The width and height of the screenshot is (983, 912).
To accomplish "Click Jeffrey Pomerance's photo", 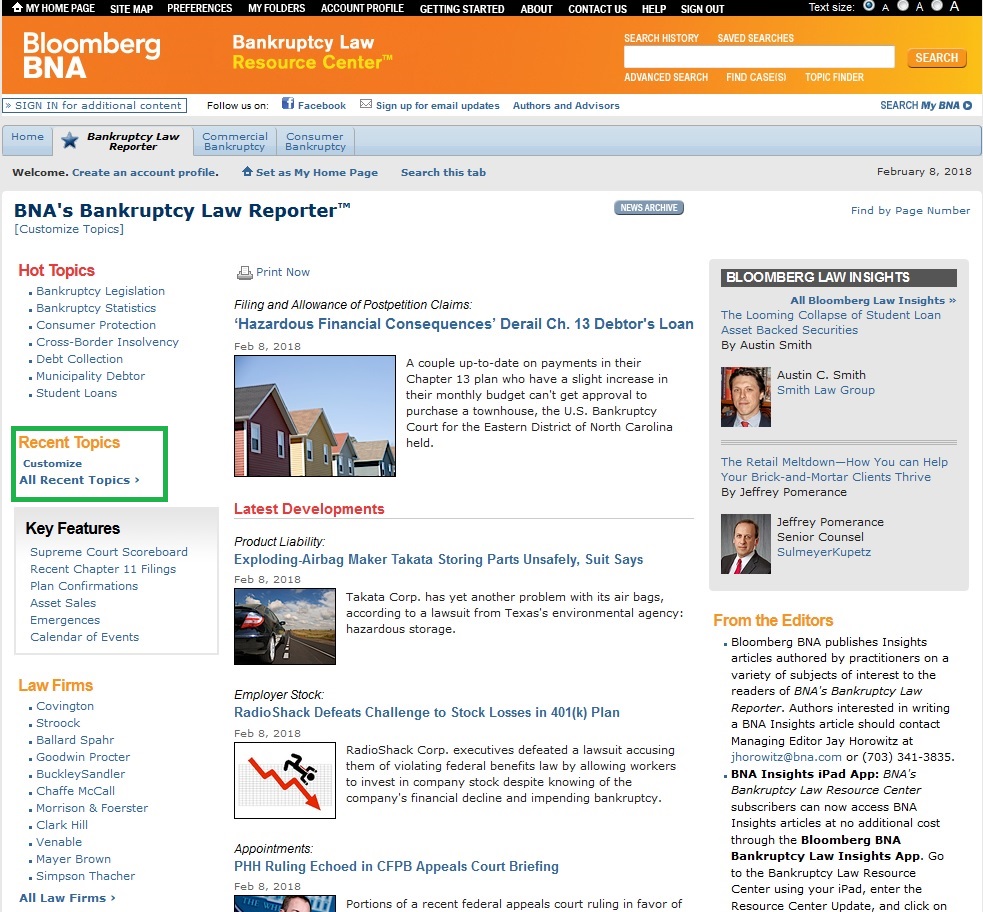I will coord(745,544).
